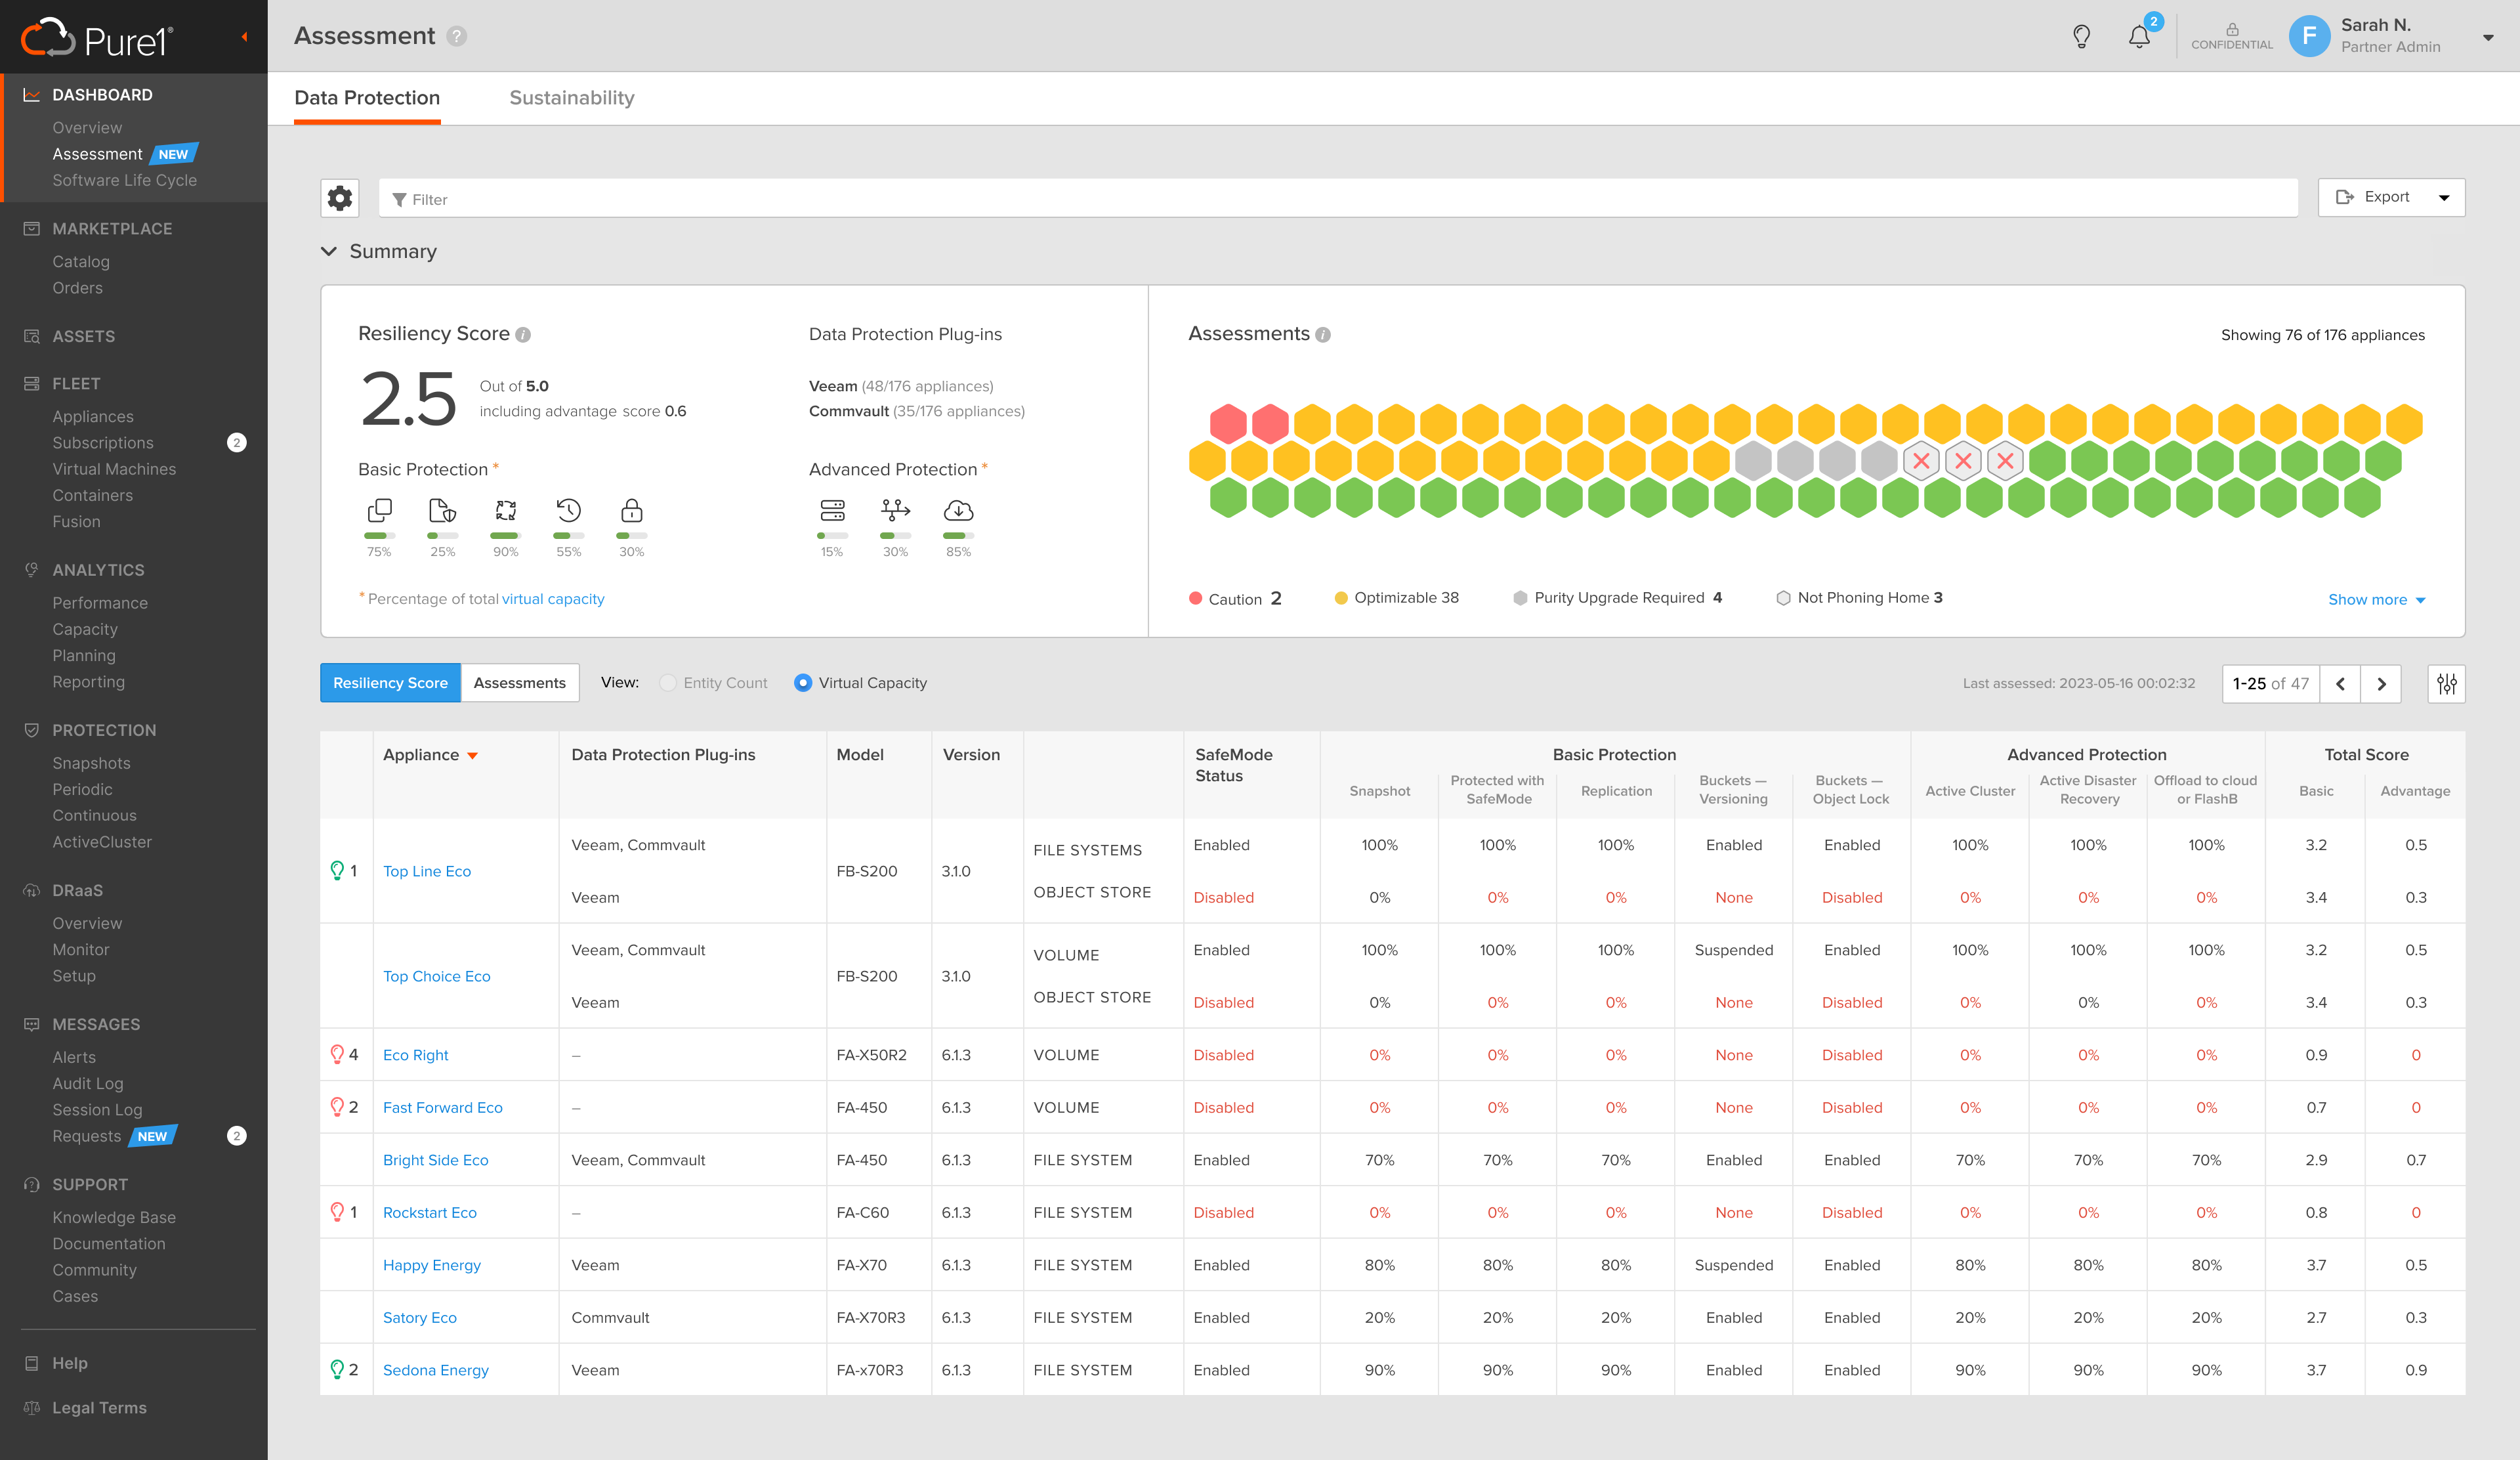Click the settings gear icon beside Filter

tap(340, 198)
